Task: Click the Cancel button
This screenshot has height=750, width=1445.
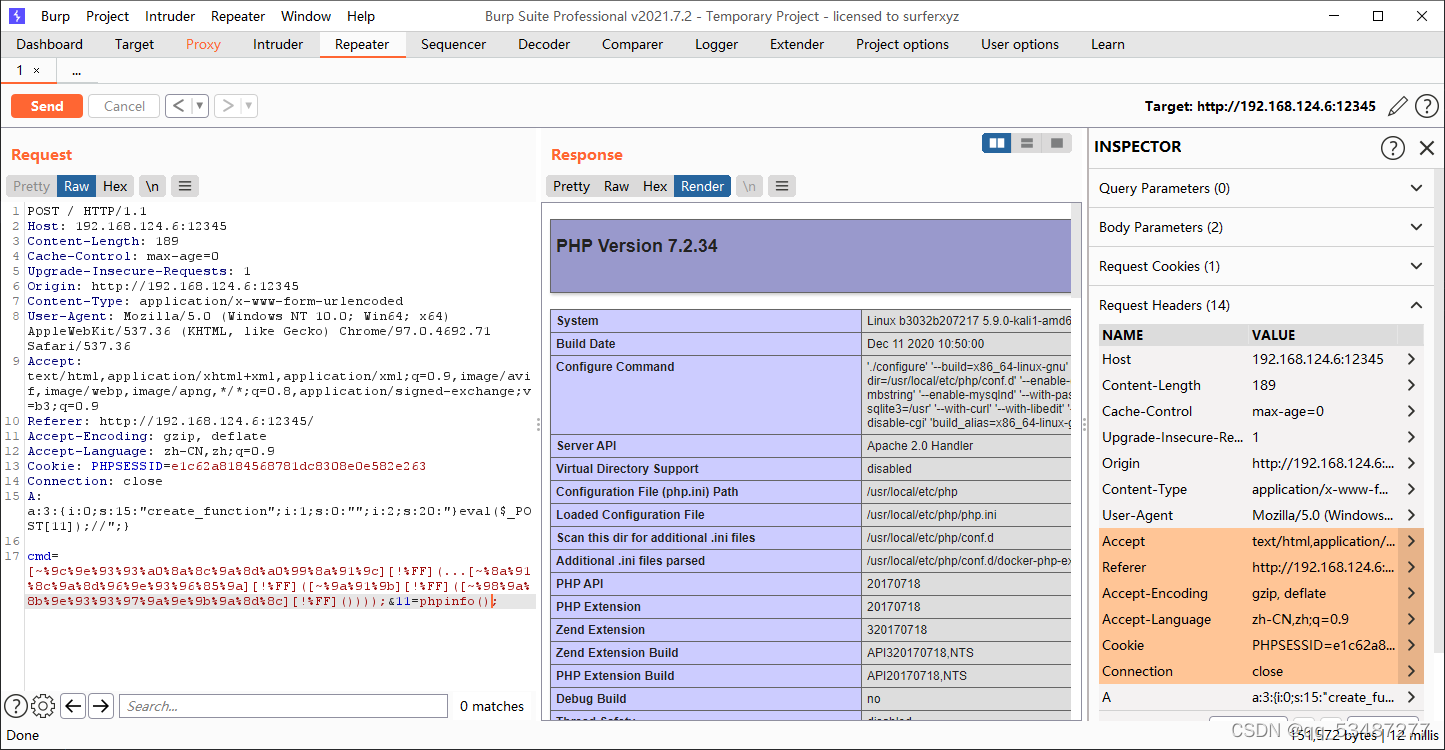Action: [x=124, y=106]
